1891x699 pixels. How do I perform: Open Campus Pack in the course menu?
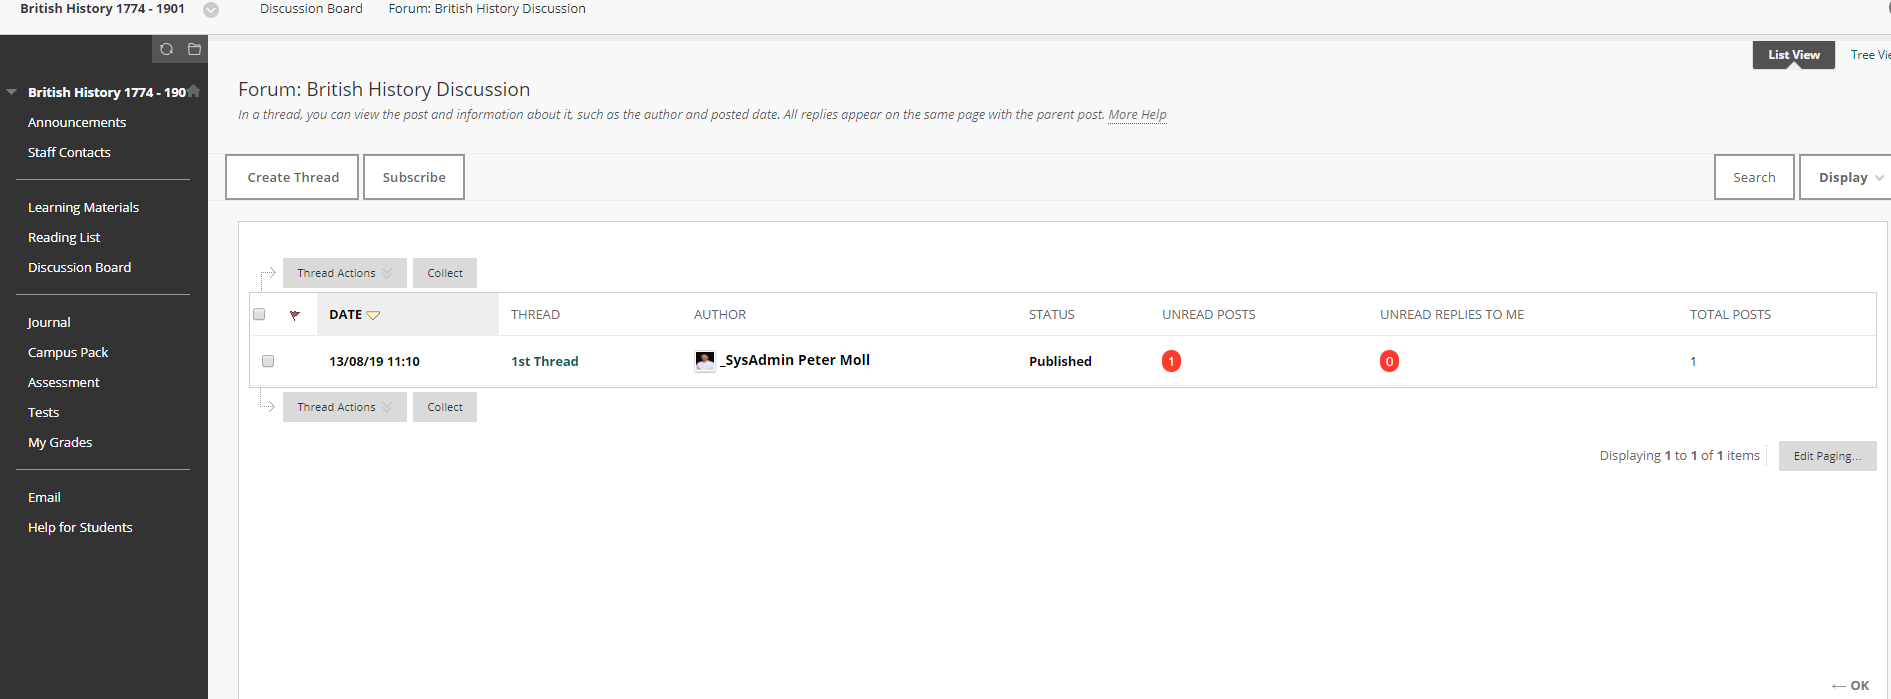[x=68, y=352]
